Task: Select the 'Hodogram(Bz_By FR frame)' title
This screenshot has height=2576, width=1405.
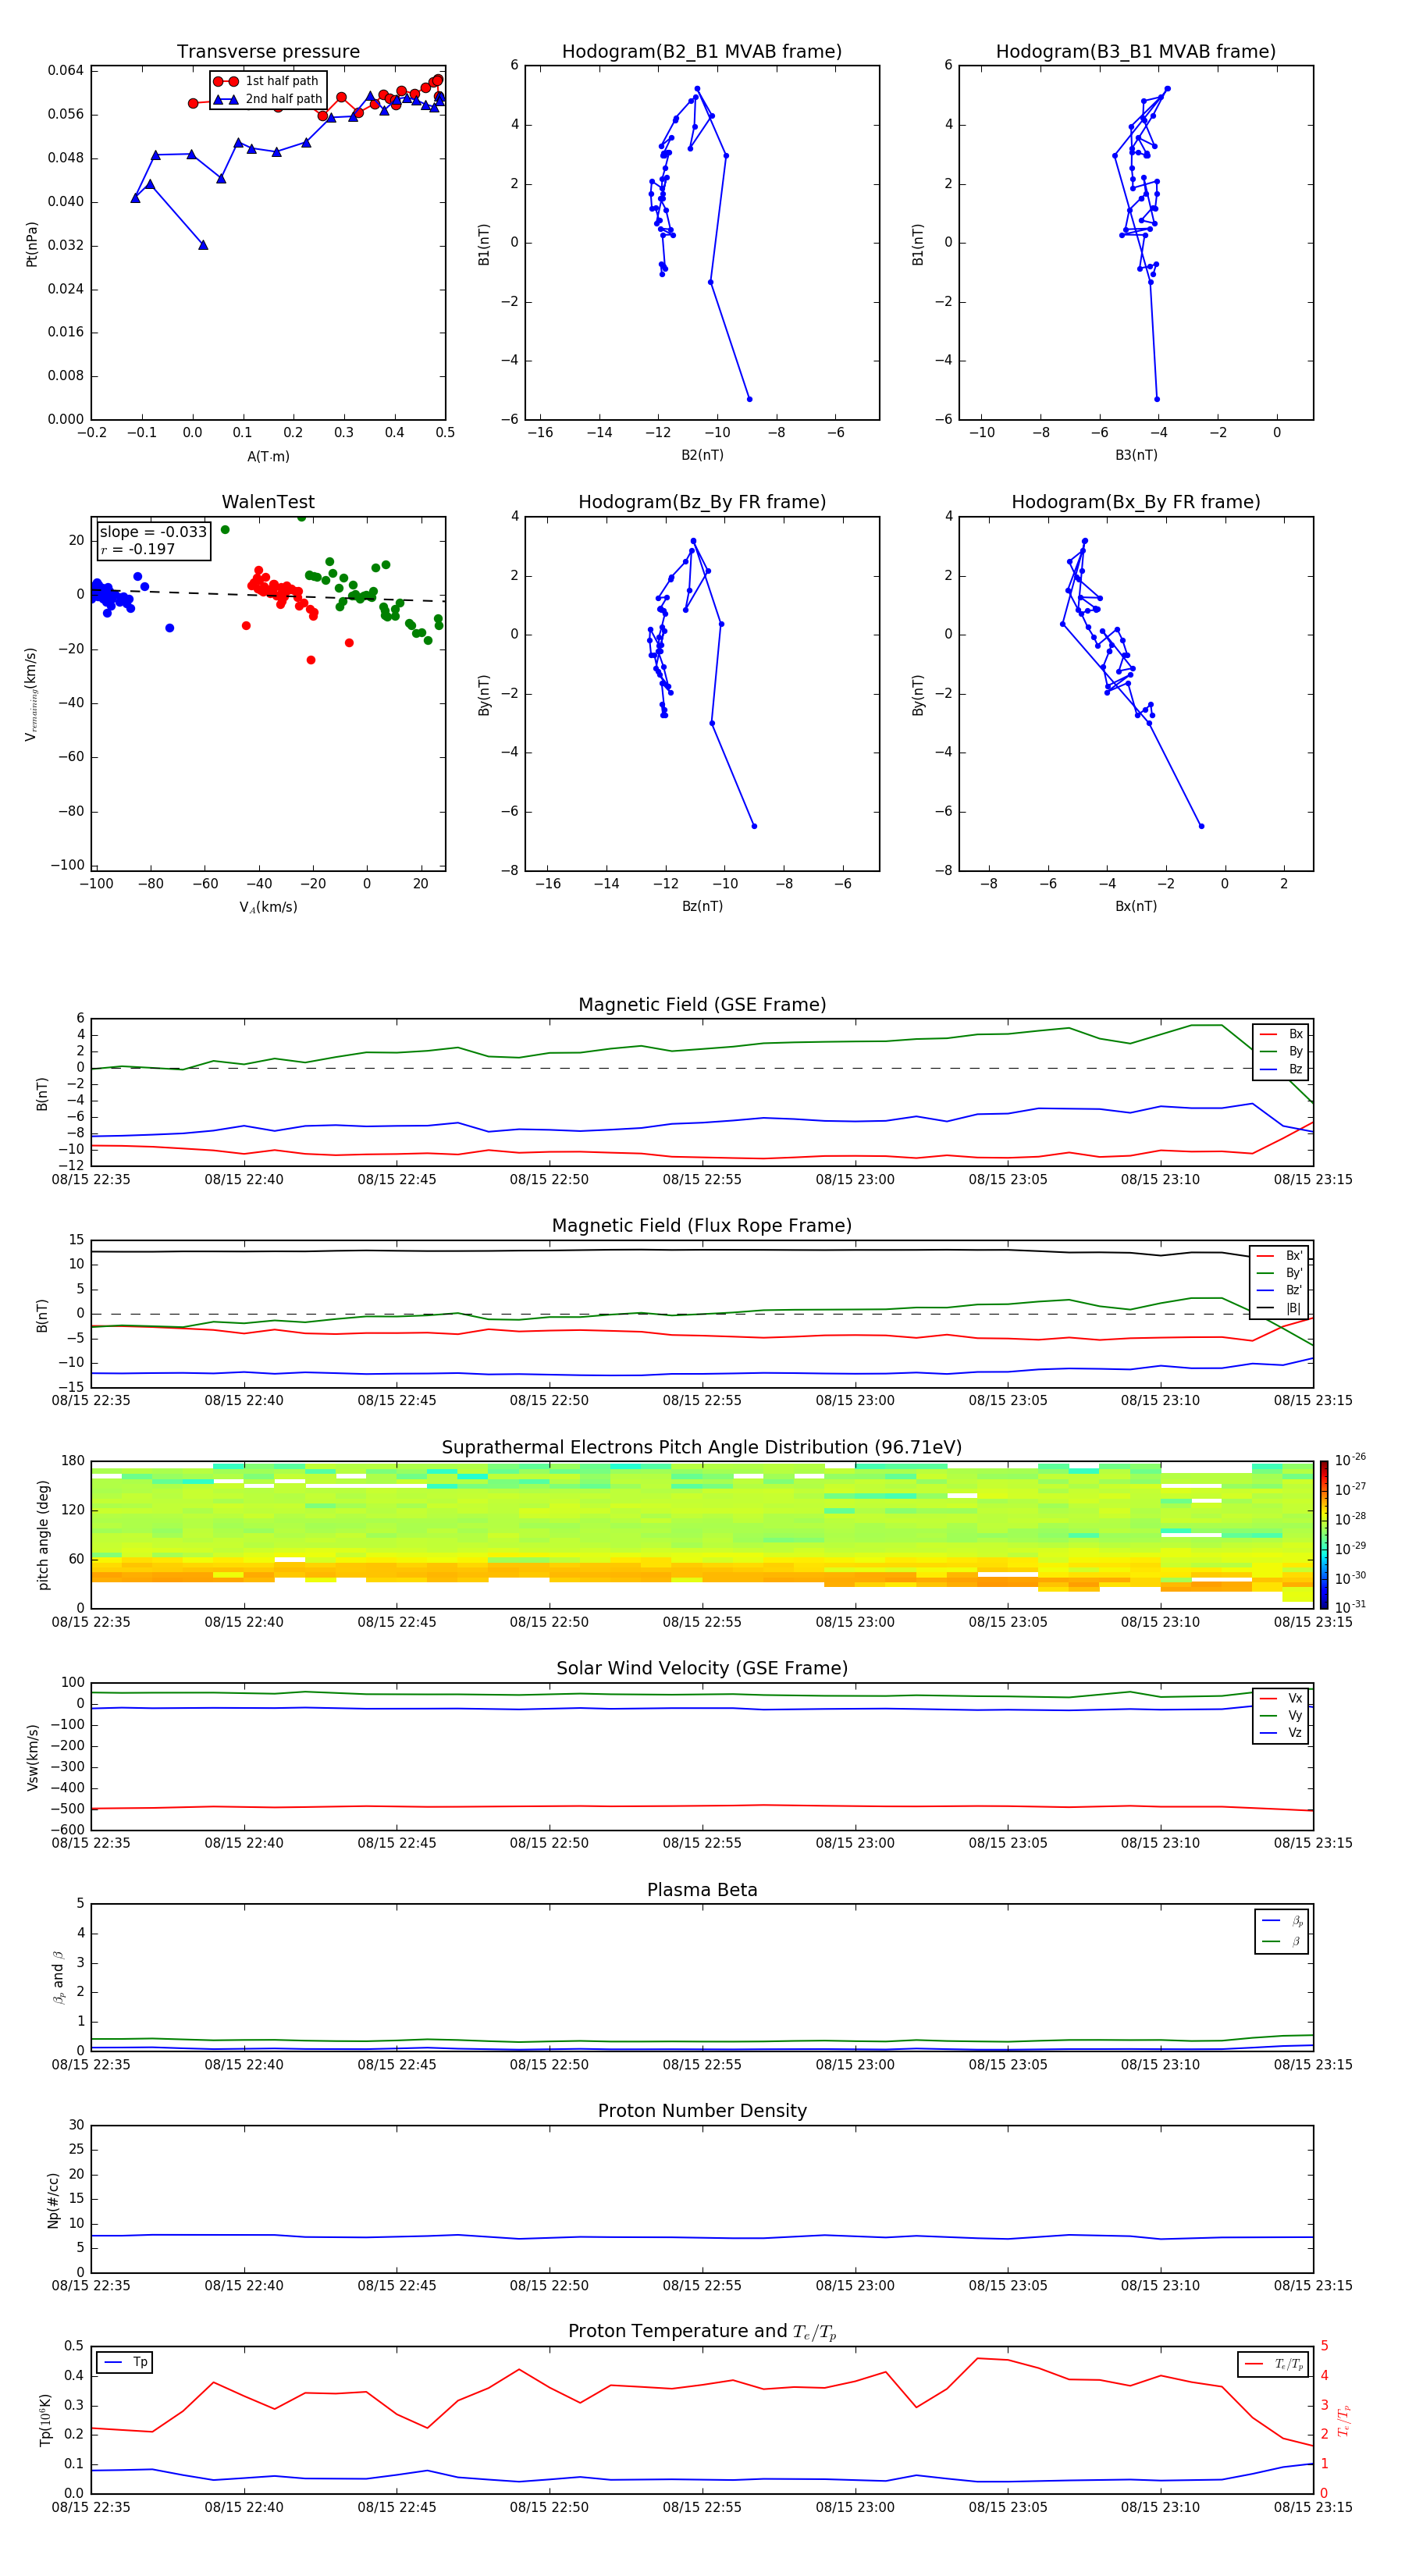Action: pos(702,502)
